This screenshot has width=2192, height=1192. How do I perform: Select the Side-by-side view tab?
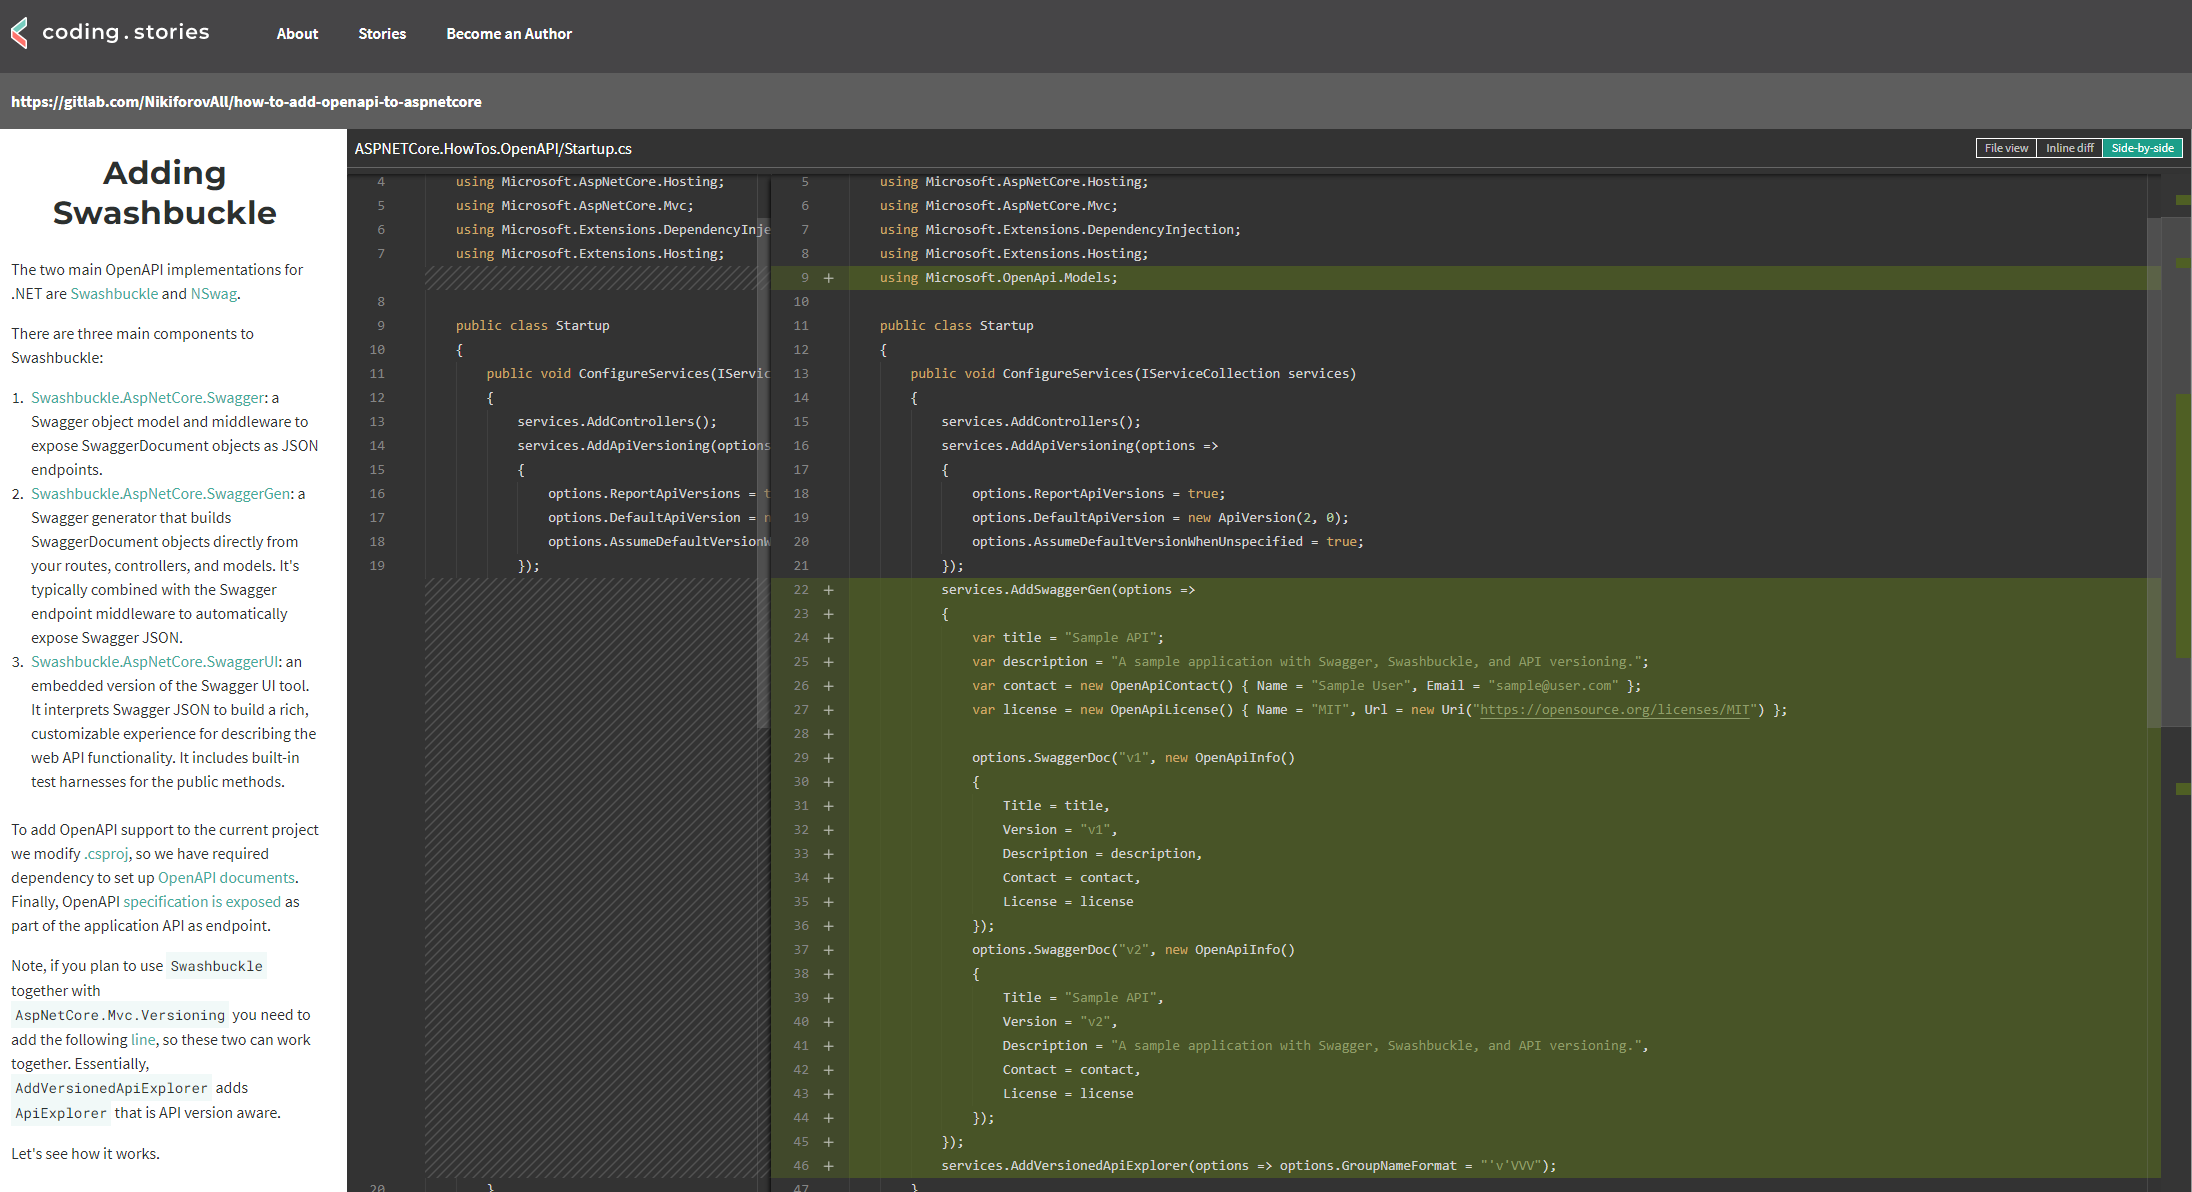click(2142, 148)
